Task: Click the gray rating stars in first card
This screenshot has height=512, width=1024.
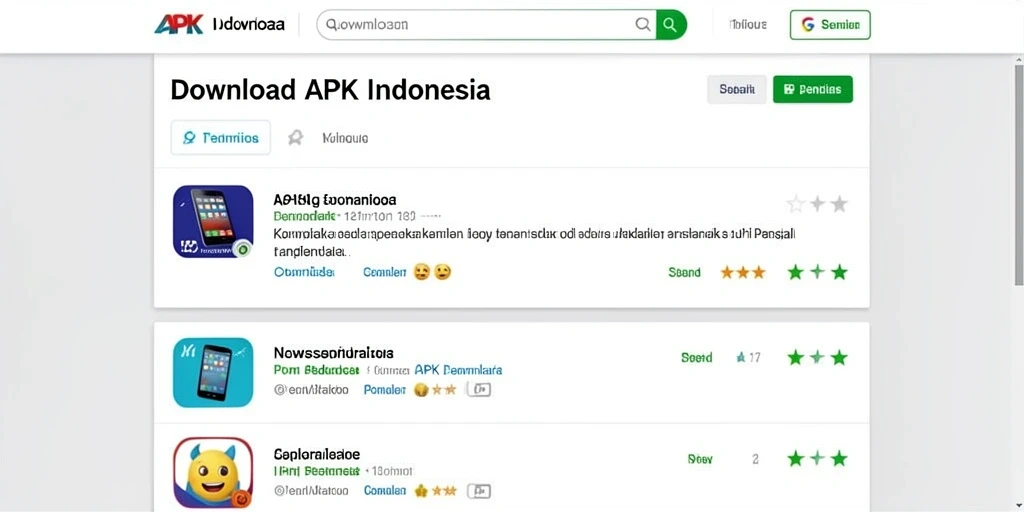Action: coord(817,204)
